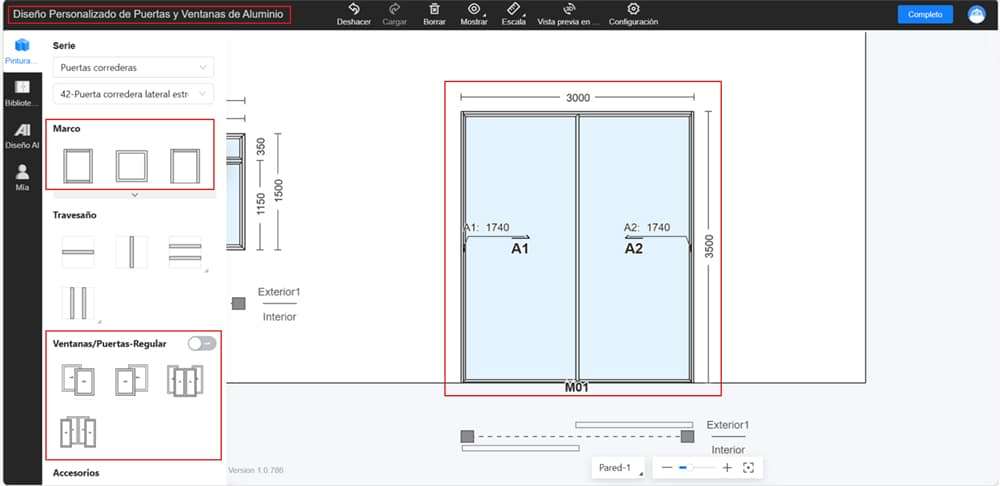1000x486 pixels.
Task: Toggle the Ventanas/Puertas-Regular switch
Action: (x=202, y=344)
